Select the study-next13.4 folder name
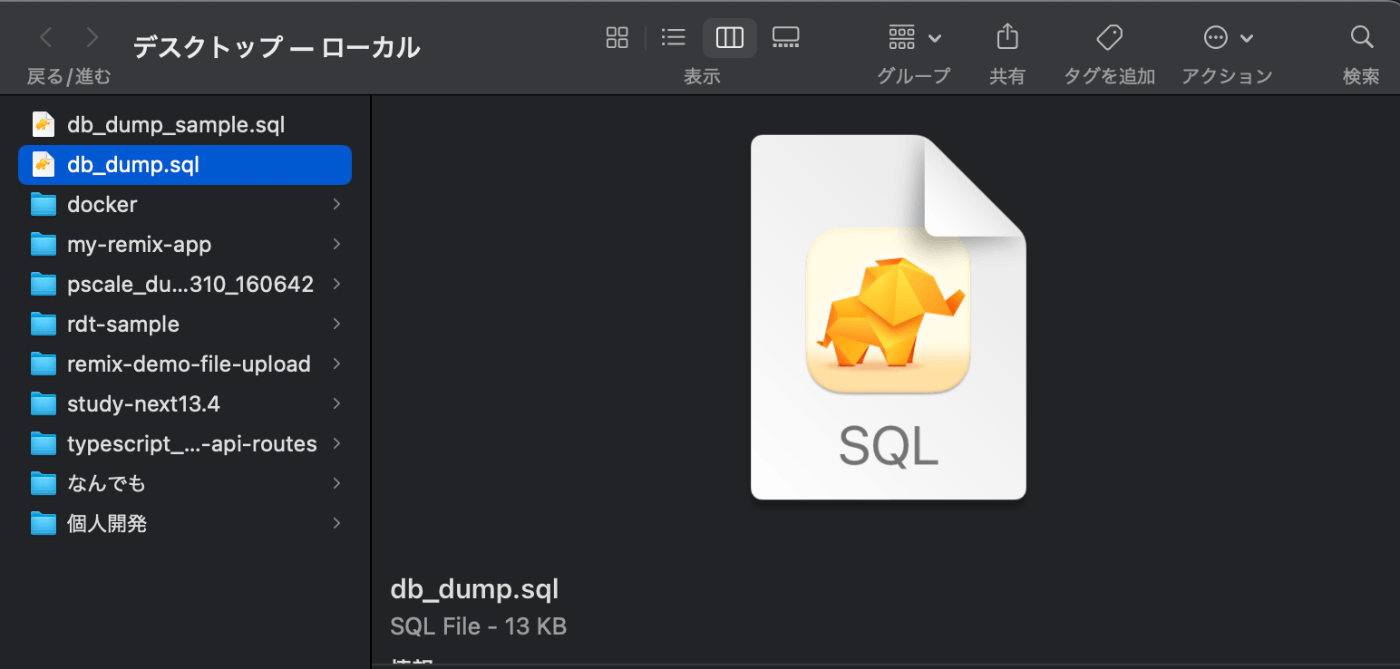1400x669 pixels. click(x=143, y=405)
